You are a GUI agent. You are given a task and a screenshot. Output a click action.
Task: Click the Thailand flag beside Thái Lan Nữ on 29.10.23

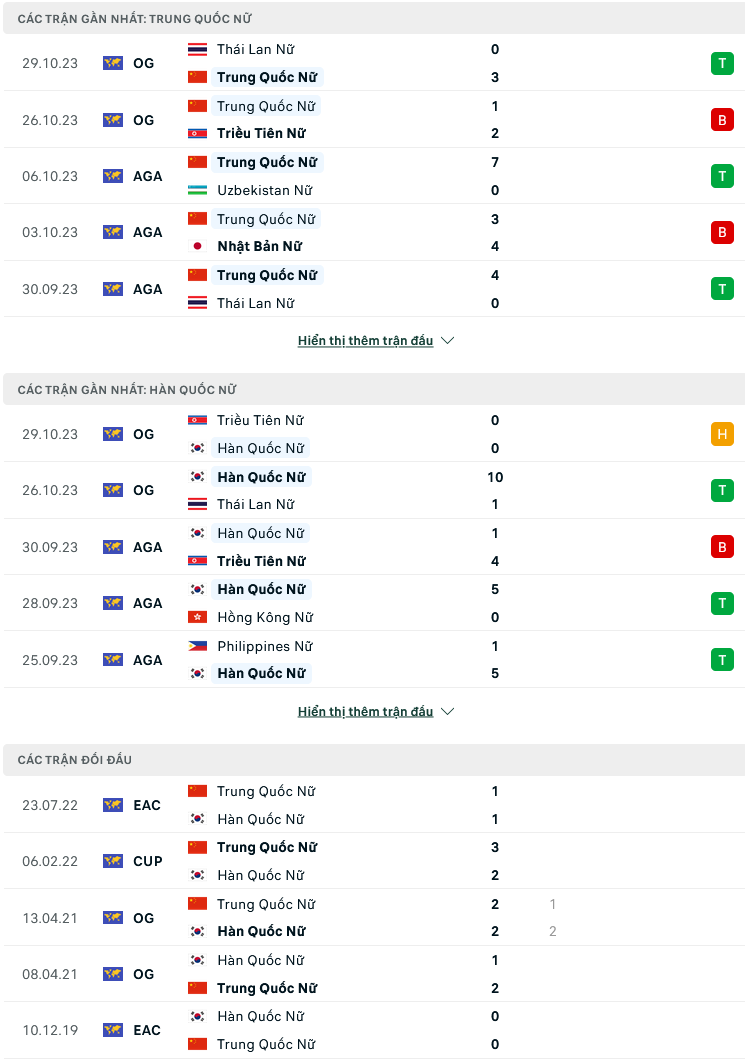tap(197, 49)
